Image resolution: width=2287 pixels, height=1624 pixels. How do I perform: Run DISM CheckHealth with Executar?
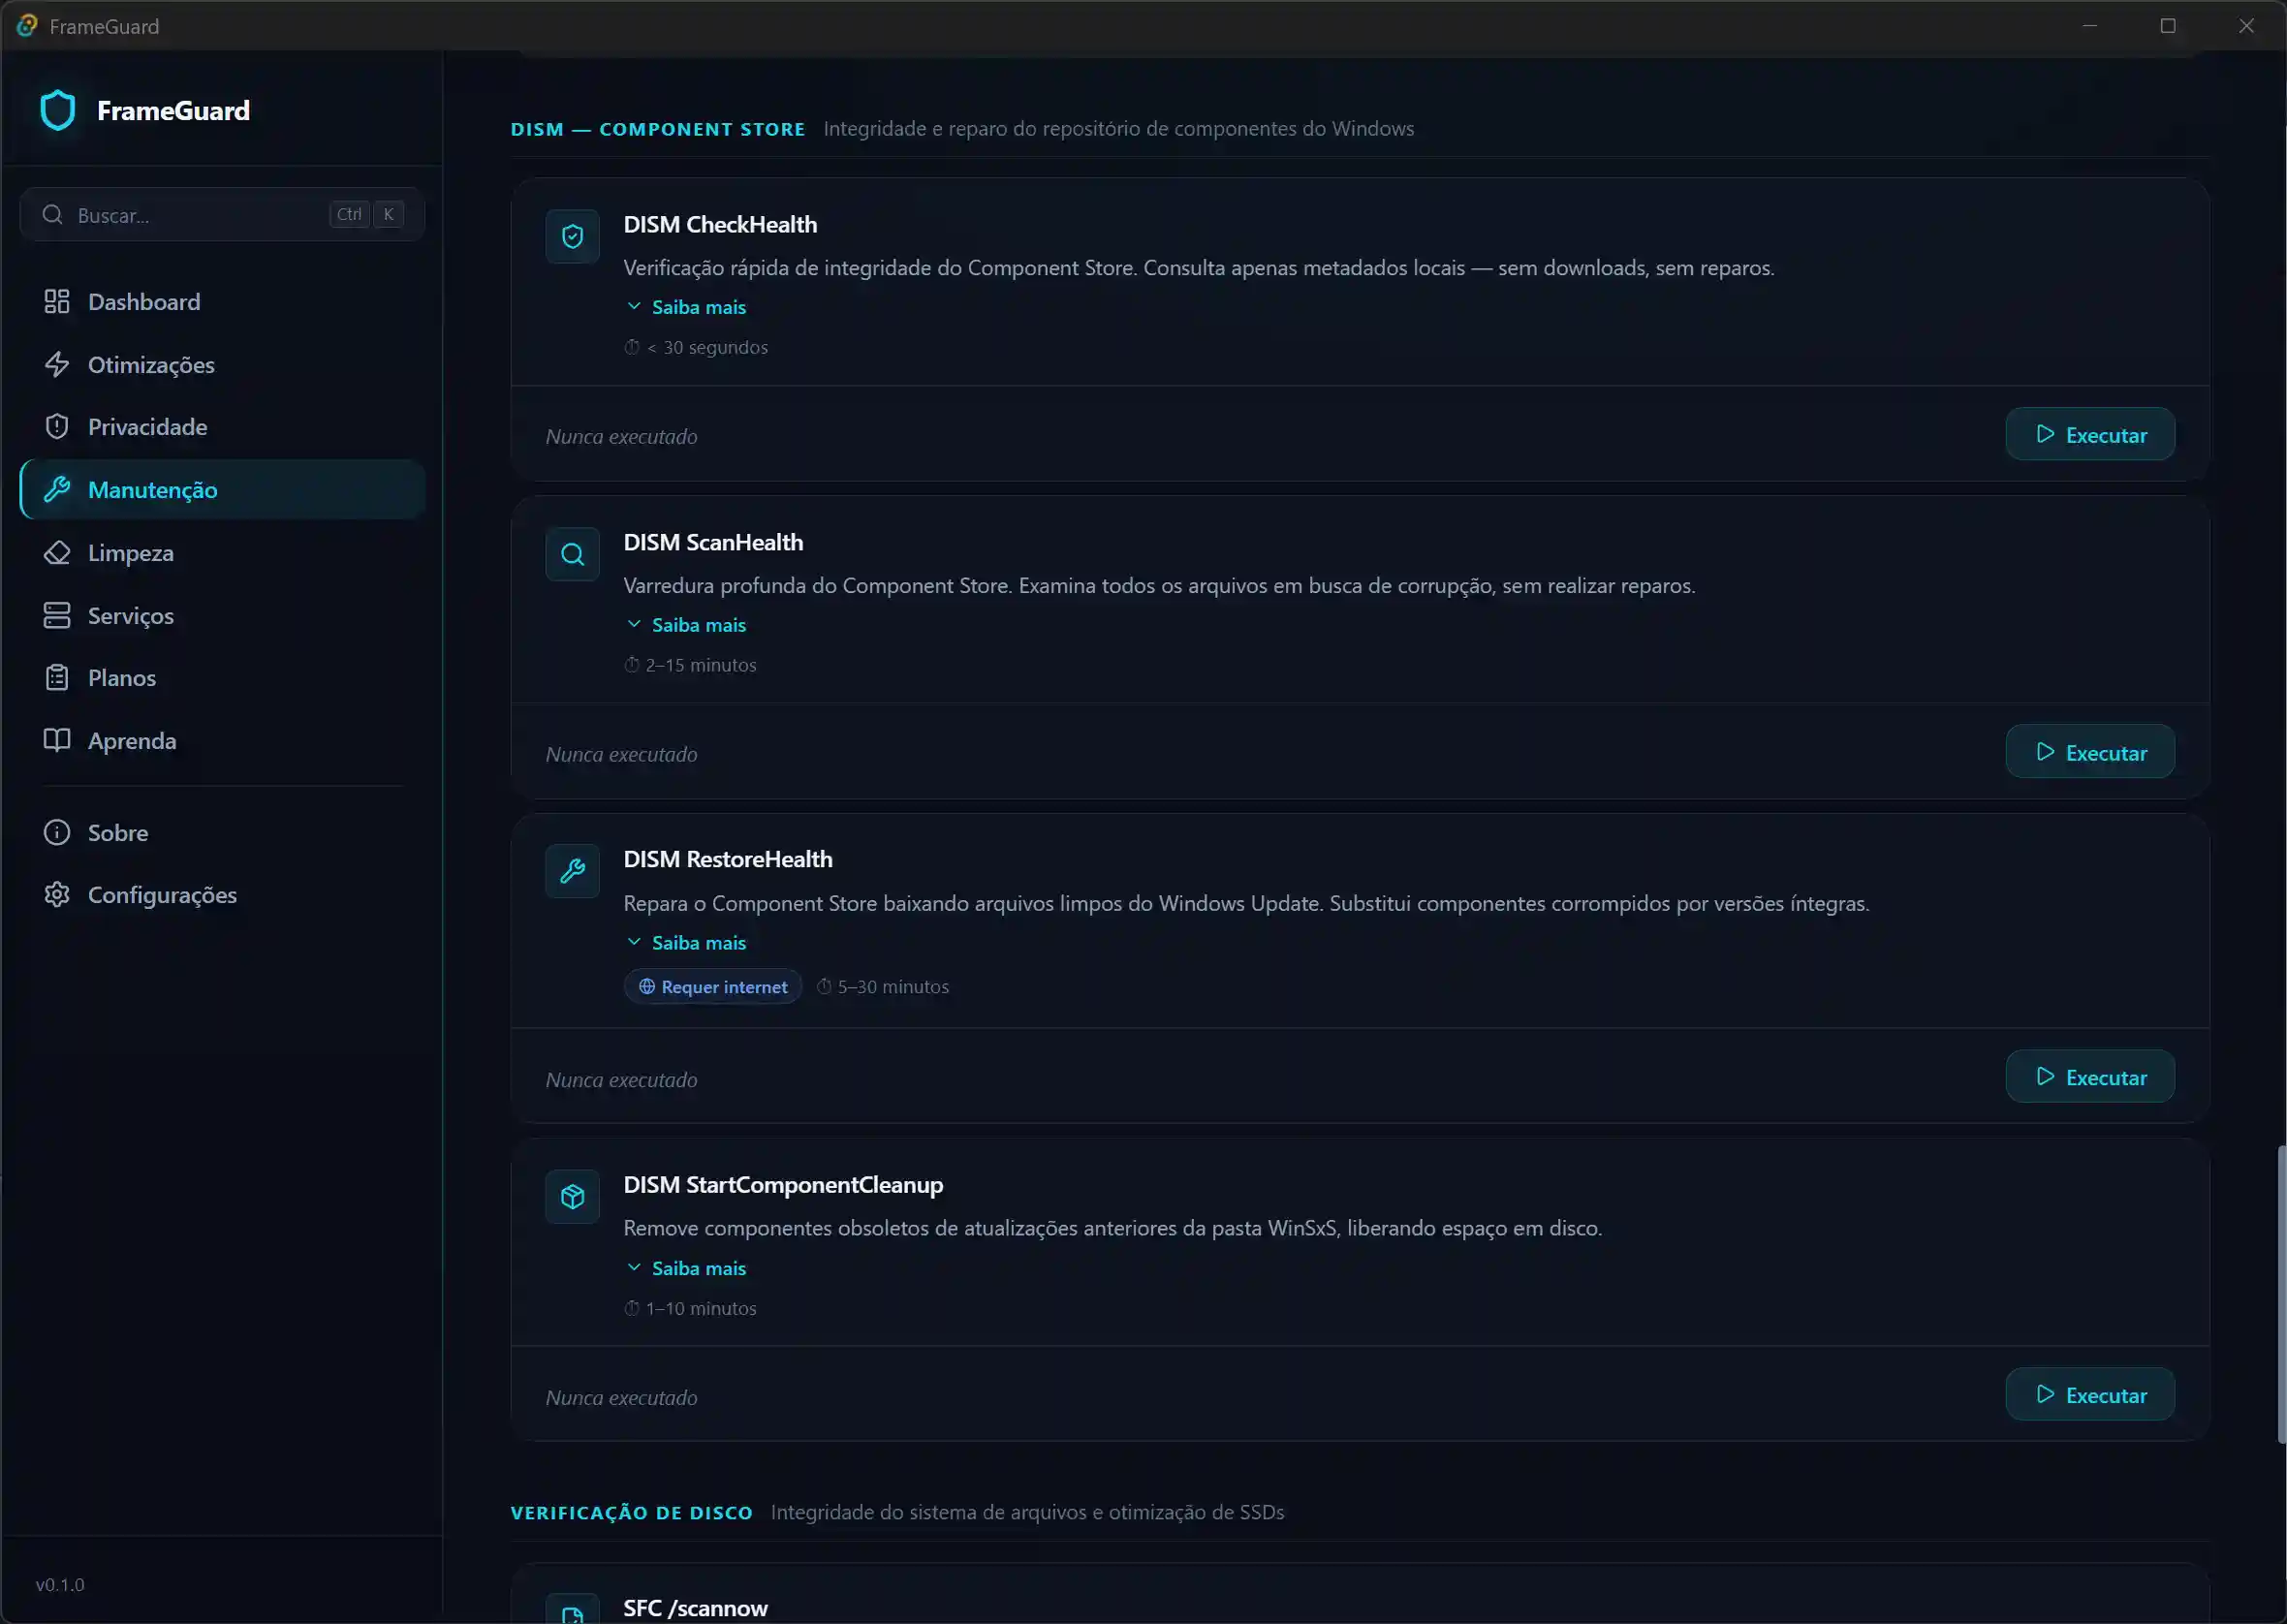tap(2089, 435)
